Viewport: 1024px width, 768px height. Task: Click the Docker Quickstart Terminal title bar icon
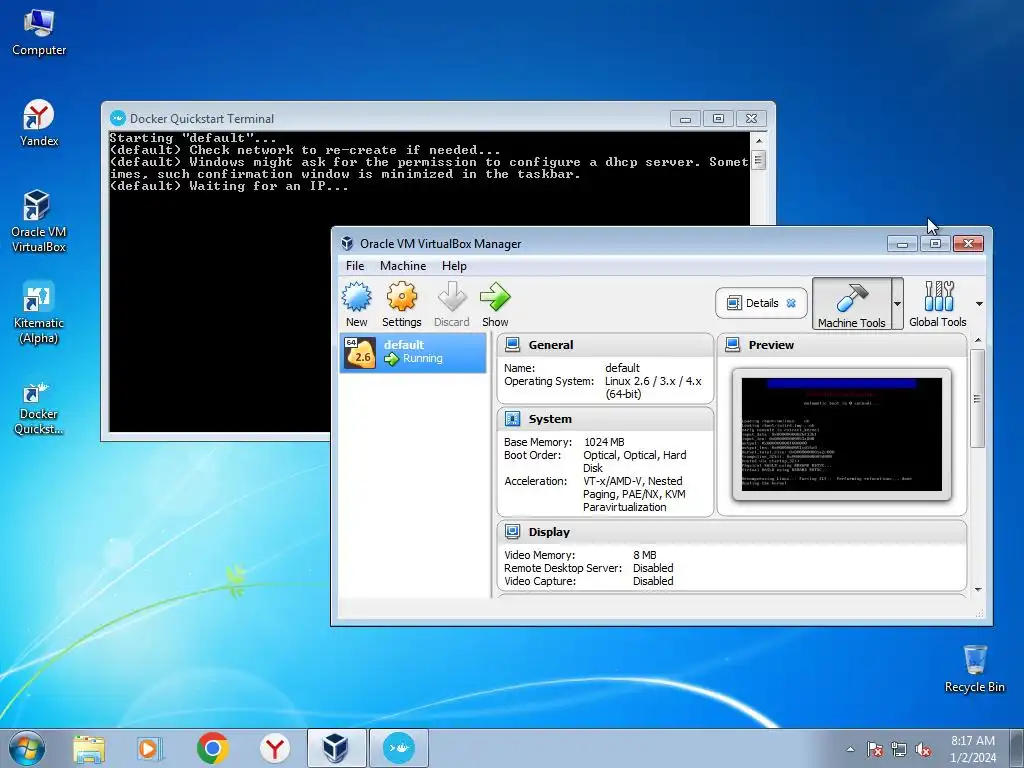pos(118,118)
